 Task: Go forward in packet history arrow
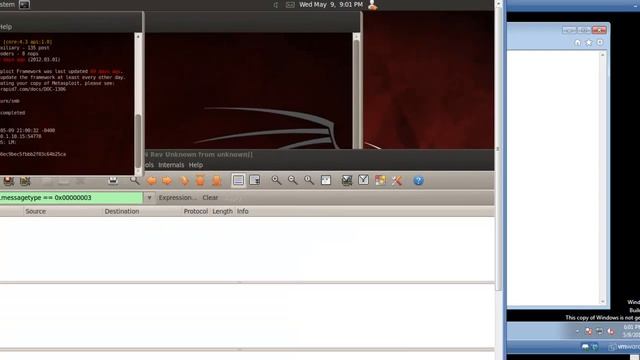click(167, 180)
